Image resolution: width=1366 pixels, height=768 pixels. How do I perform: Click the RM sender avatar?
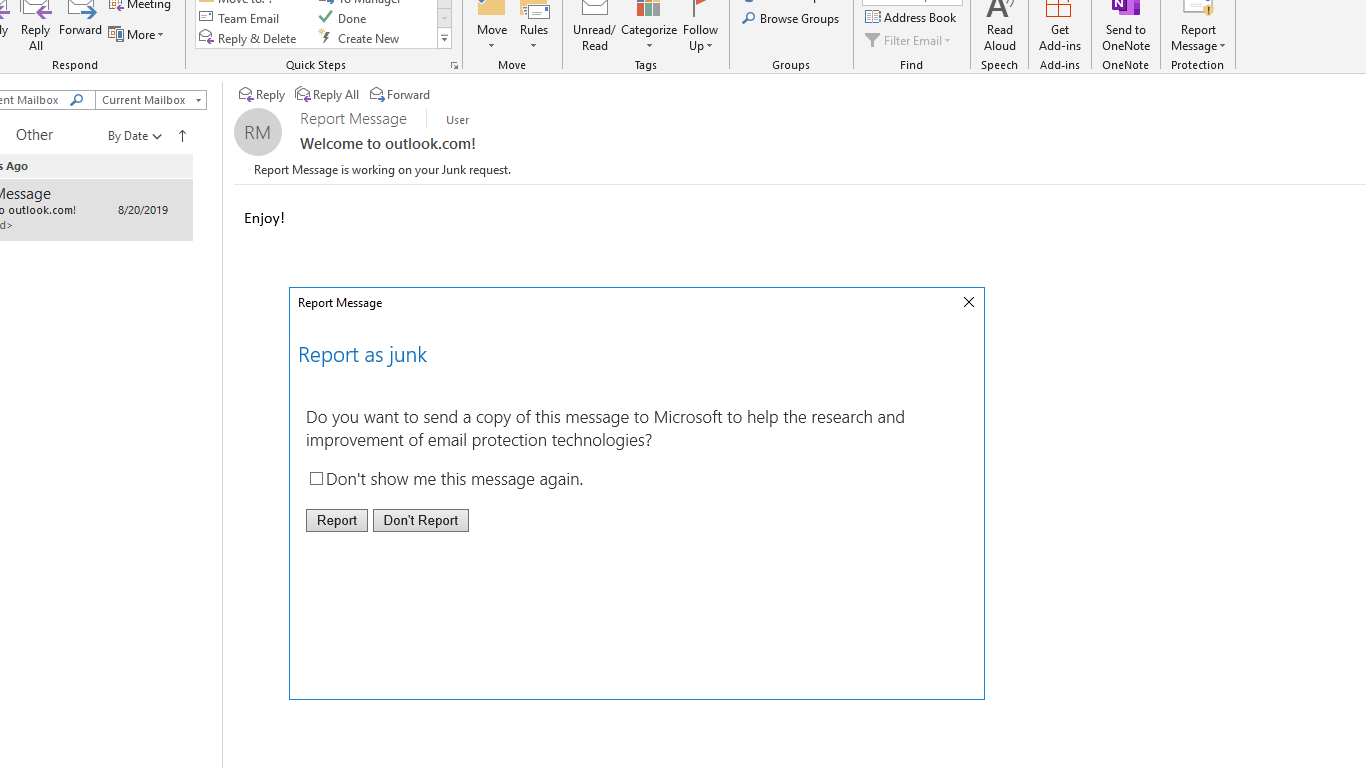coord(258,132)
